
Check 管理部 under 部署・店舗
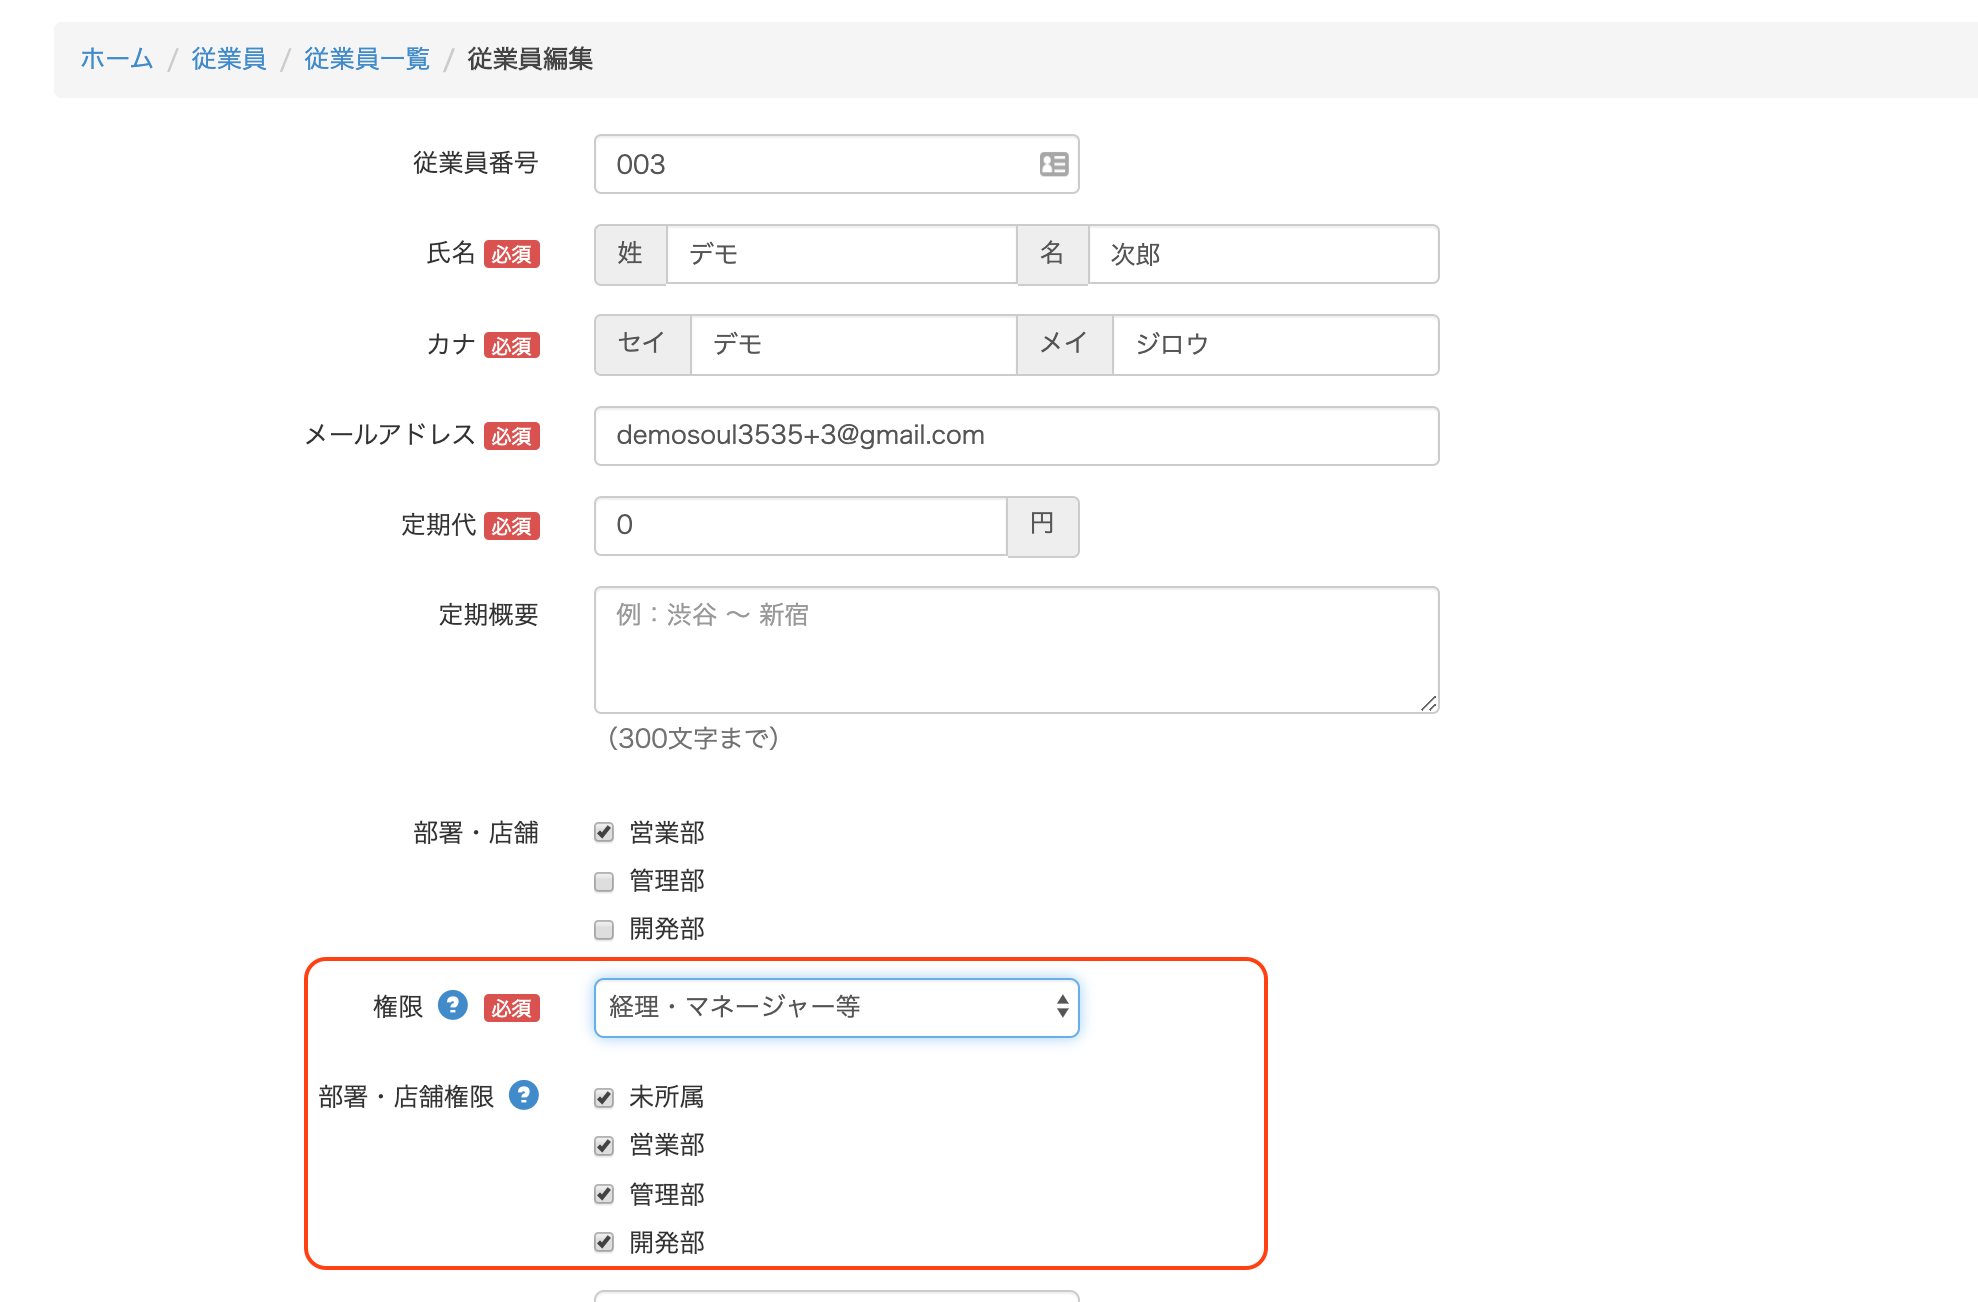pyautogui.click(x=604, y=881)
